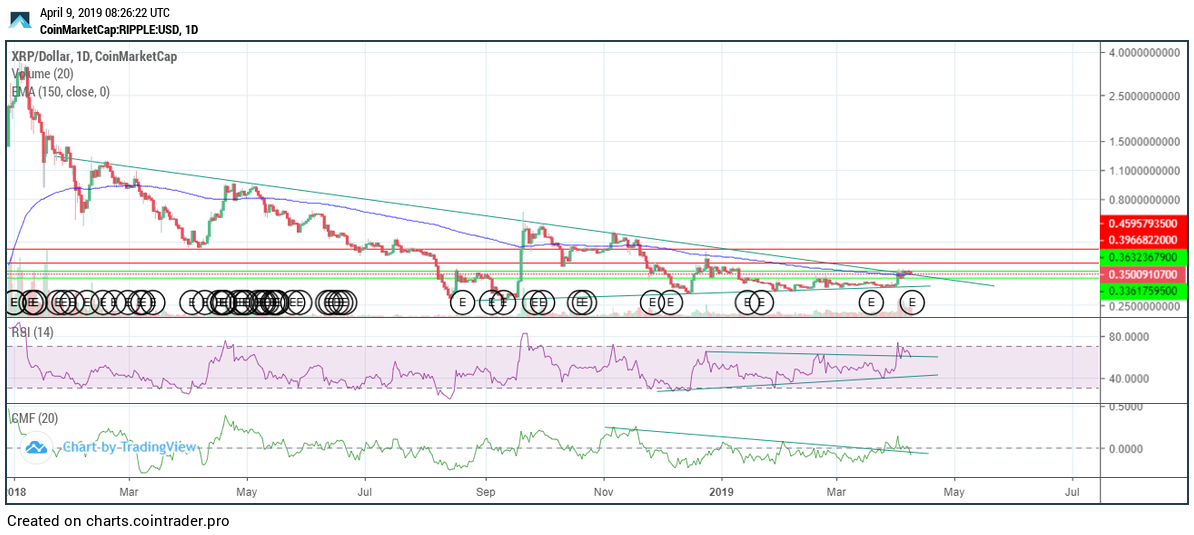Select the XRP/Dollar, 1D, CoinMarketCap title
The width and height of the screenshot is (1194, 535).
click(x=94, y=57)
